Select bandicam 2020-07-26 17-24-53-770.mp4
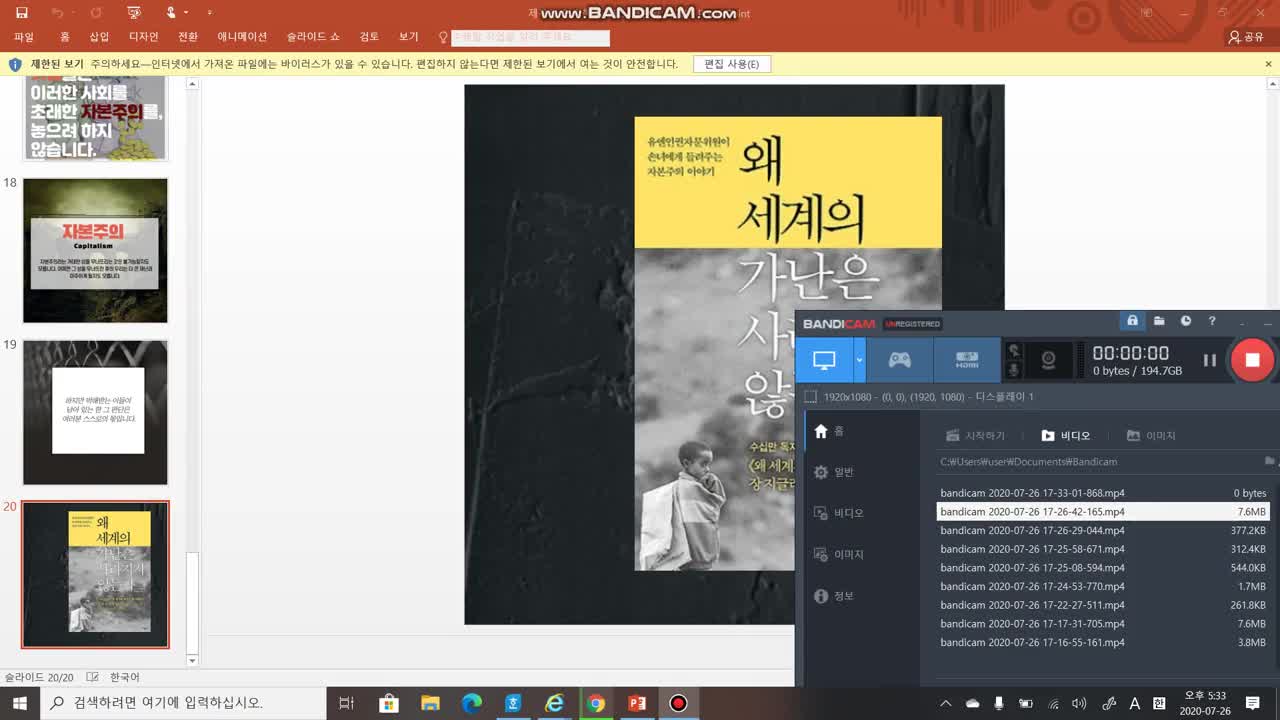The width and height of the screenshot is (1280, 720). 1103,586
